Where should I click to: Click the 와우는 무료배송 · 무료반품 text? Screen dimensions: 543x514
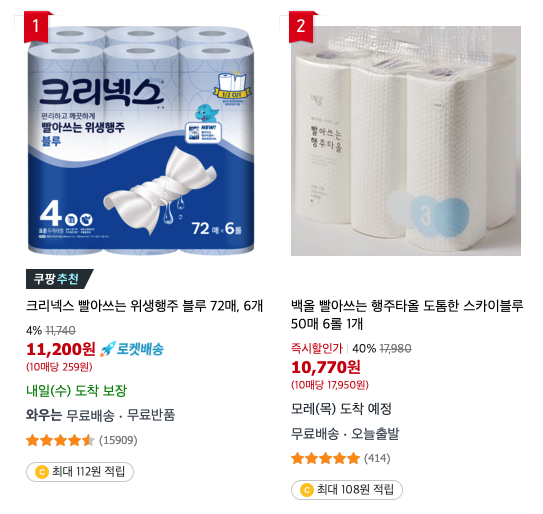click(100, 415)
